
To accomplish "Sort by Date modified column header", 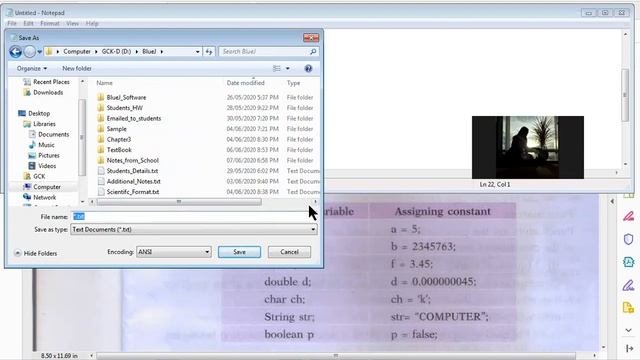I will point(246,83).
